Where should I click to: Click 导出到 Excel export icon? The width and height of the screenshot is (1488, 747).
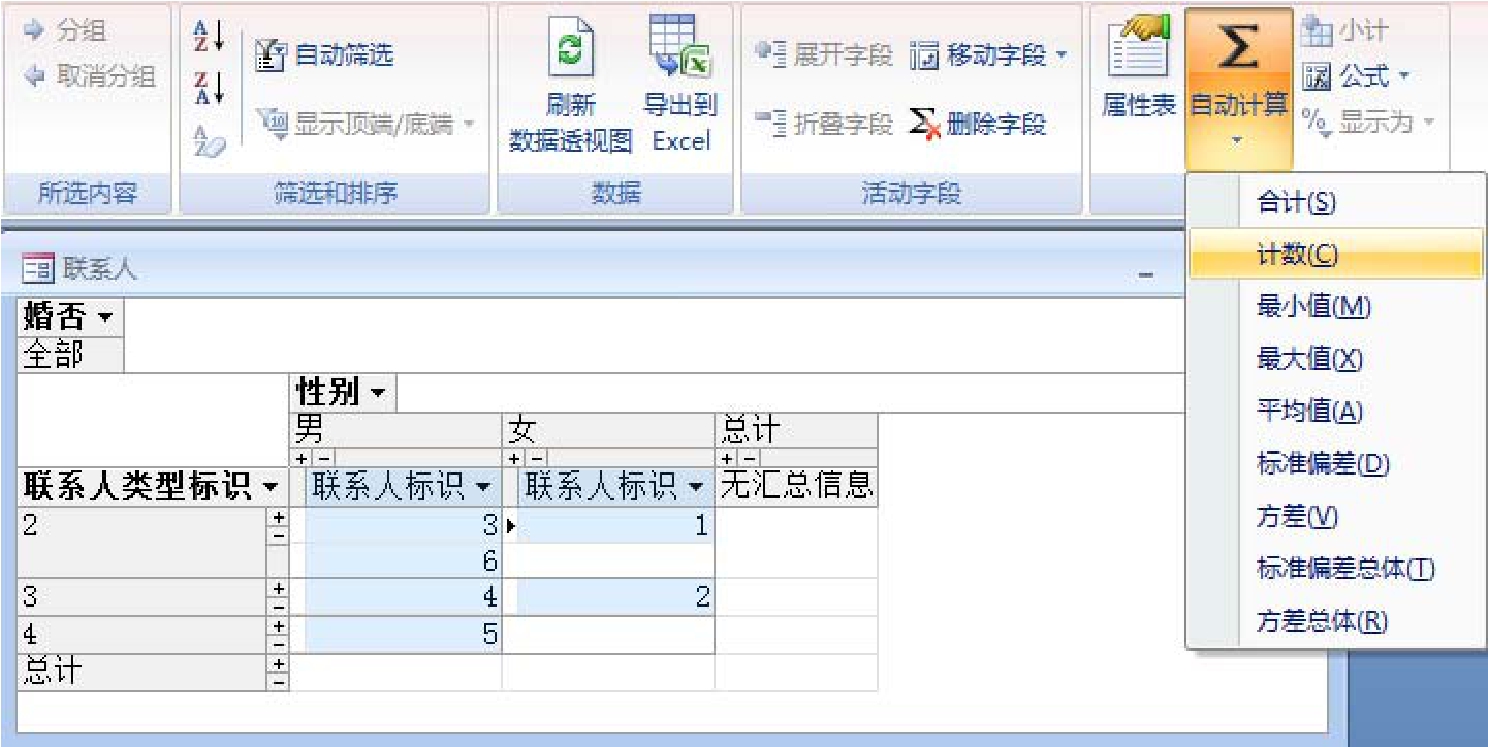(680, 50)
